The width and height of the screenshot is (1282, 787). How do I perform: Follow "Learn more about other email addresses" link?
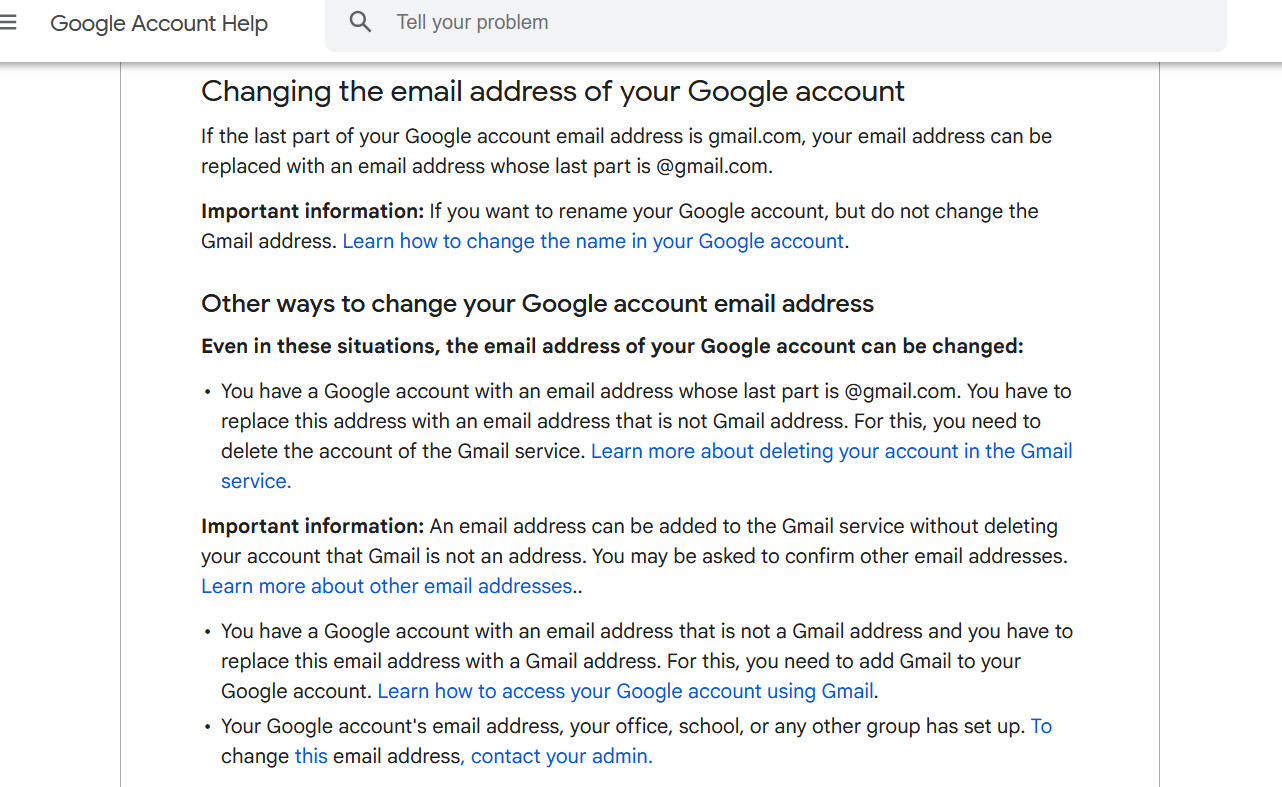pyautogui.click(x=386, y=586)
